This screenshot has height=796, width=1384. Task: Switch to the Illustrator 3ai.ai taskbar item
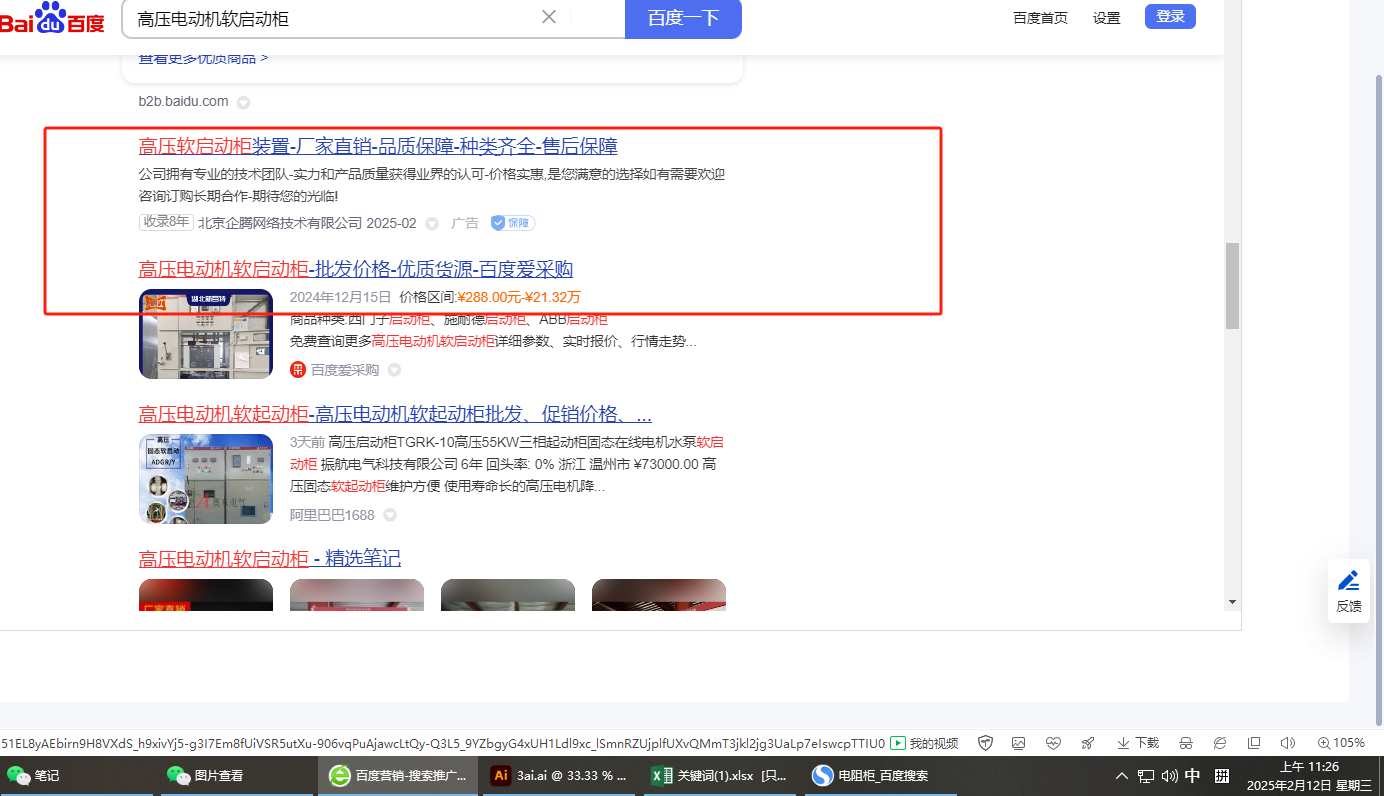[x=559, y=775]
